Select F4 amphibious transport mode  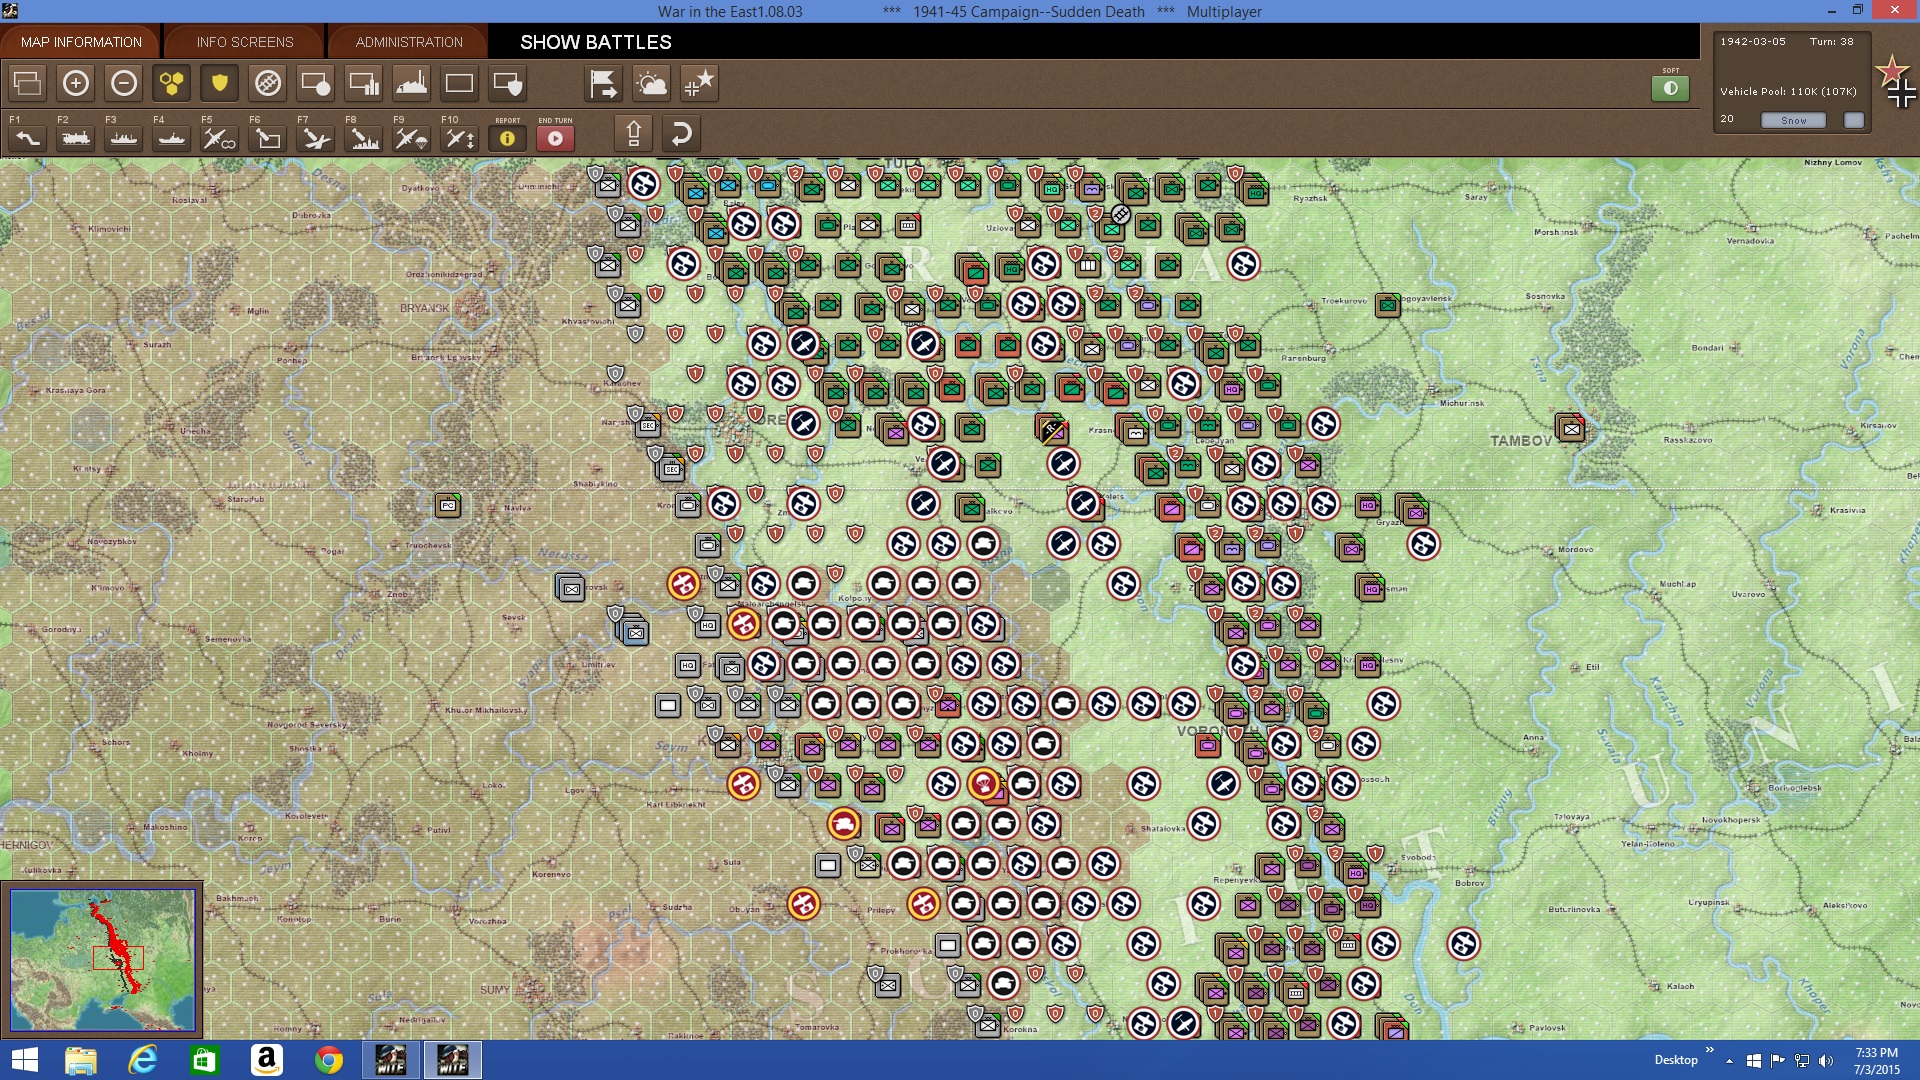172,138
